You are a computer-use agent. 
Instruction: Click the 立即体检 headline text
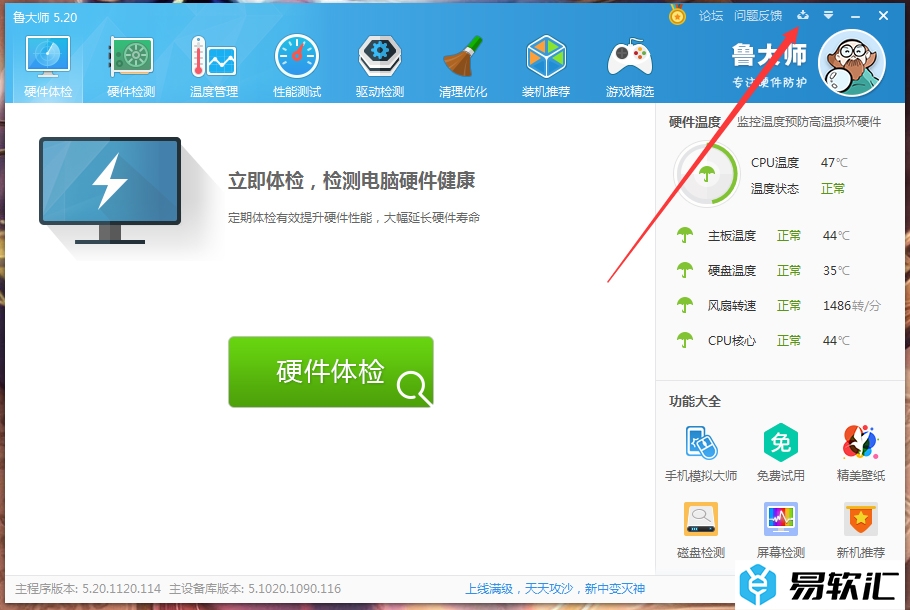(351, 181)
